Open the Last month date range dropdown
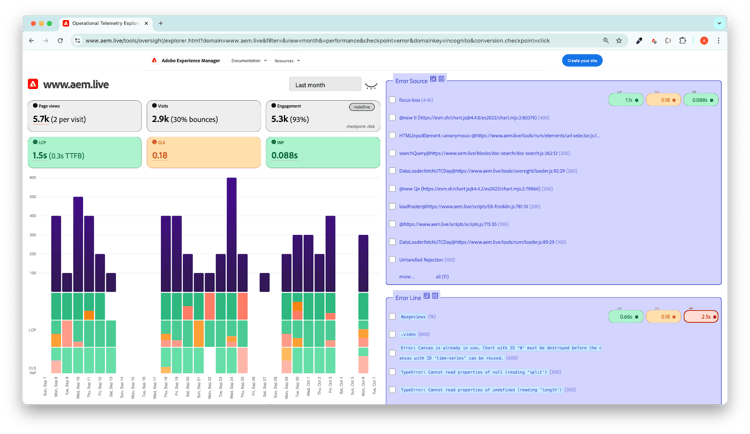 click(324, 85)
